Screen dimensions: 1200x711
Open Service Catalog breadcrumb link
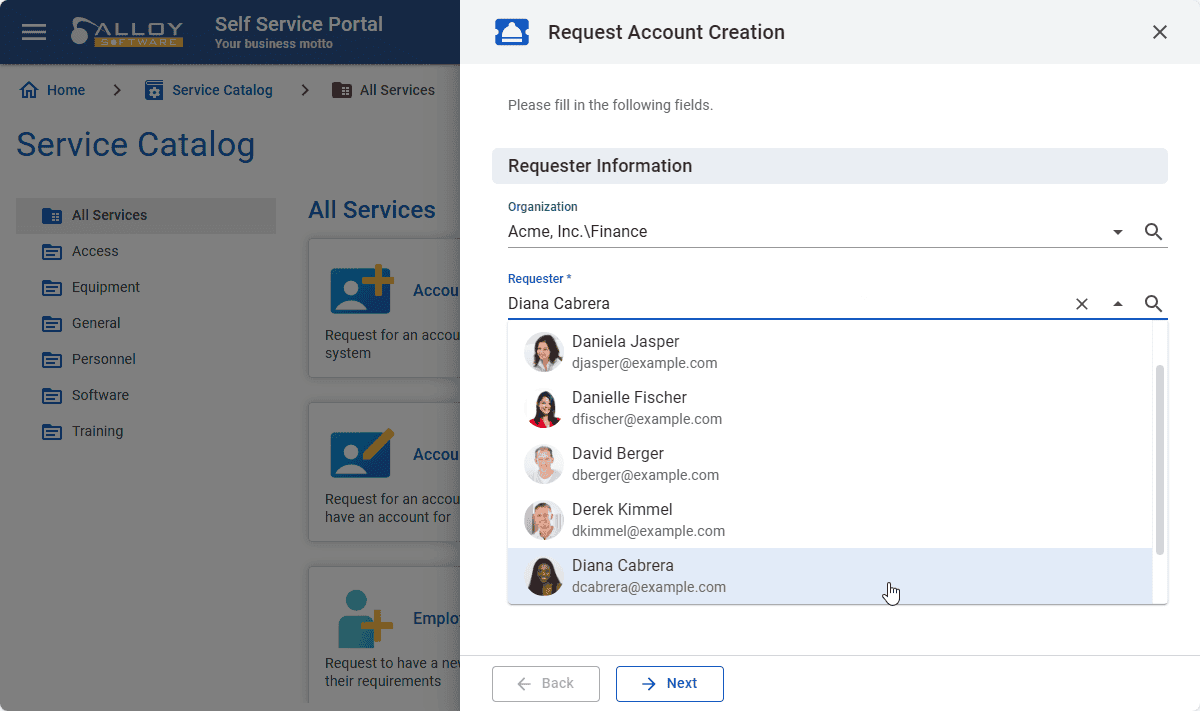[x=221, y=90]
